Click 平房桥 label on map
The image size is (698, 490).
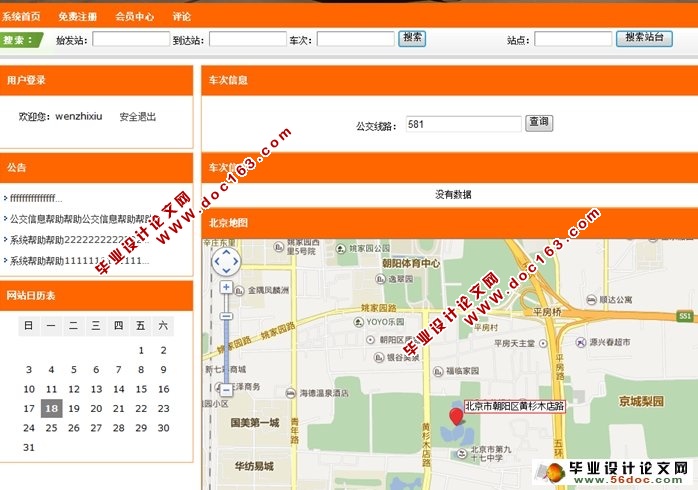(547, 312)
